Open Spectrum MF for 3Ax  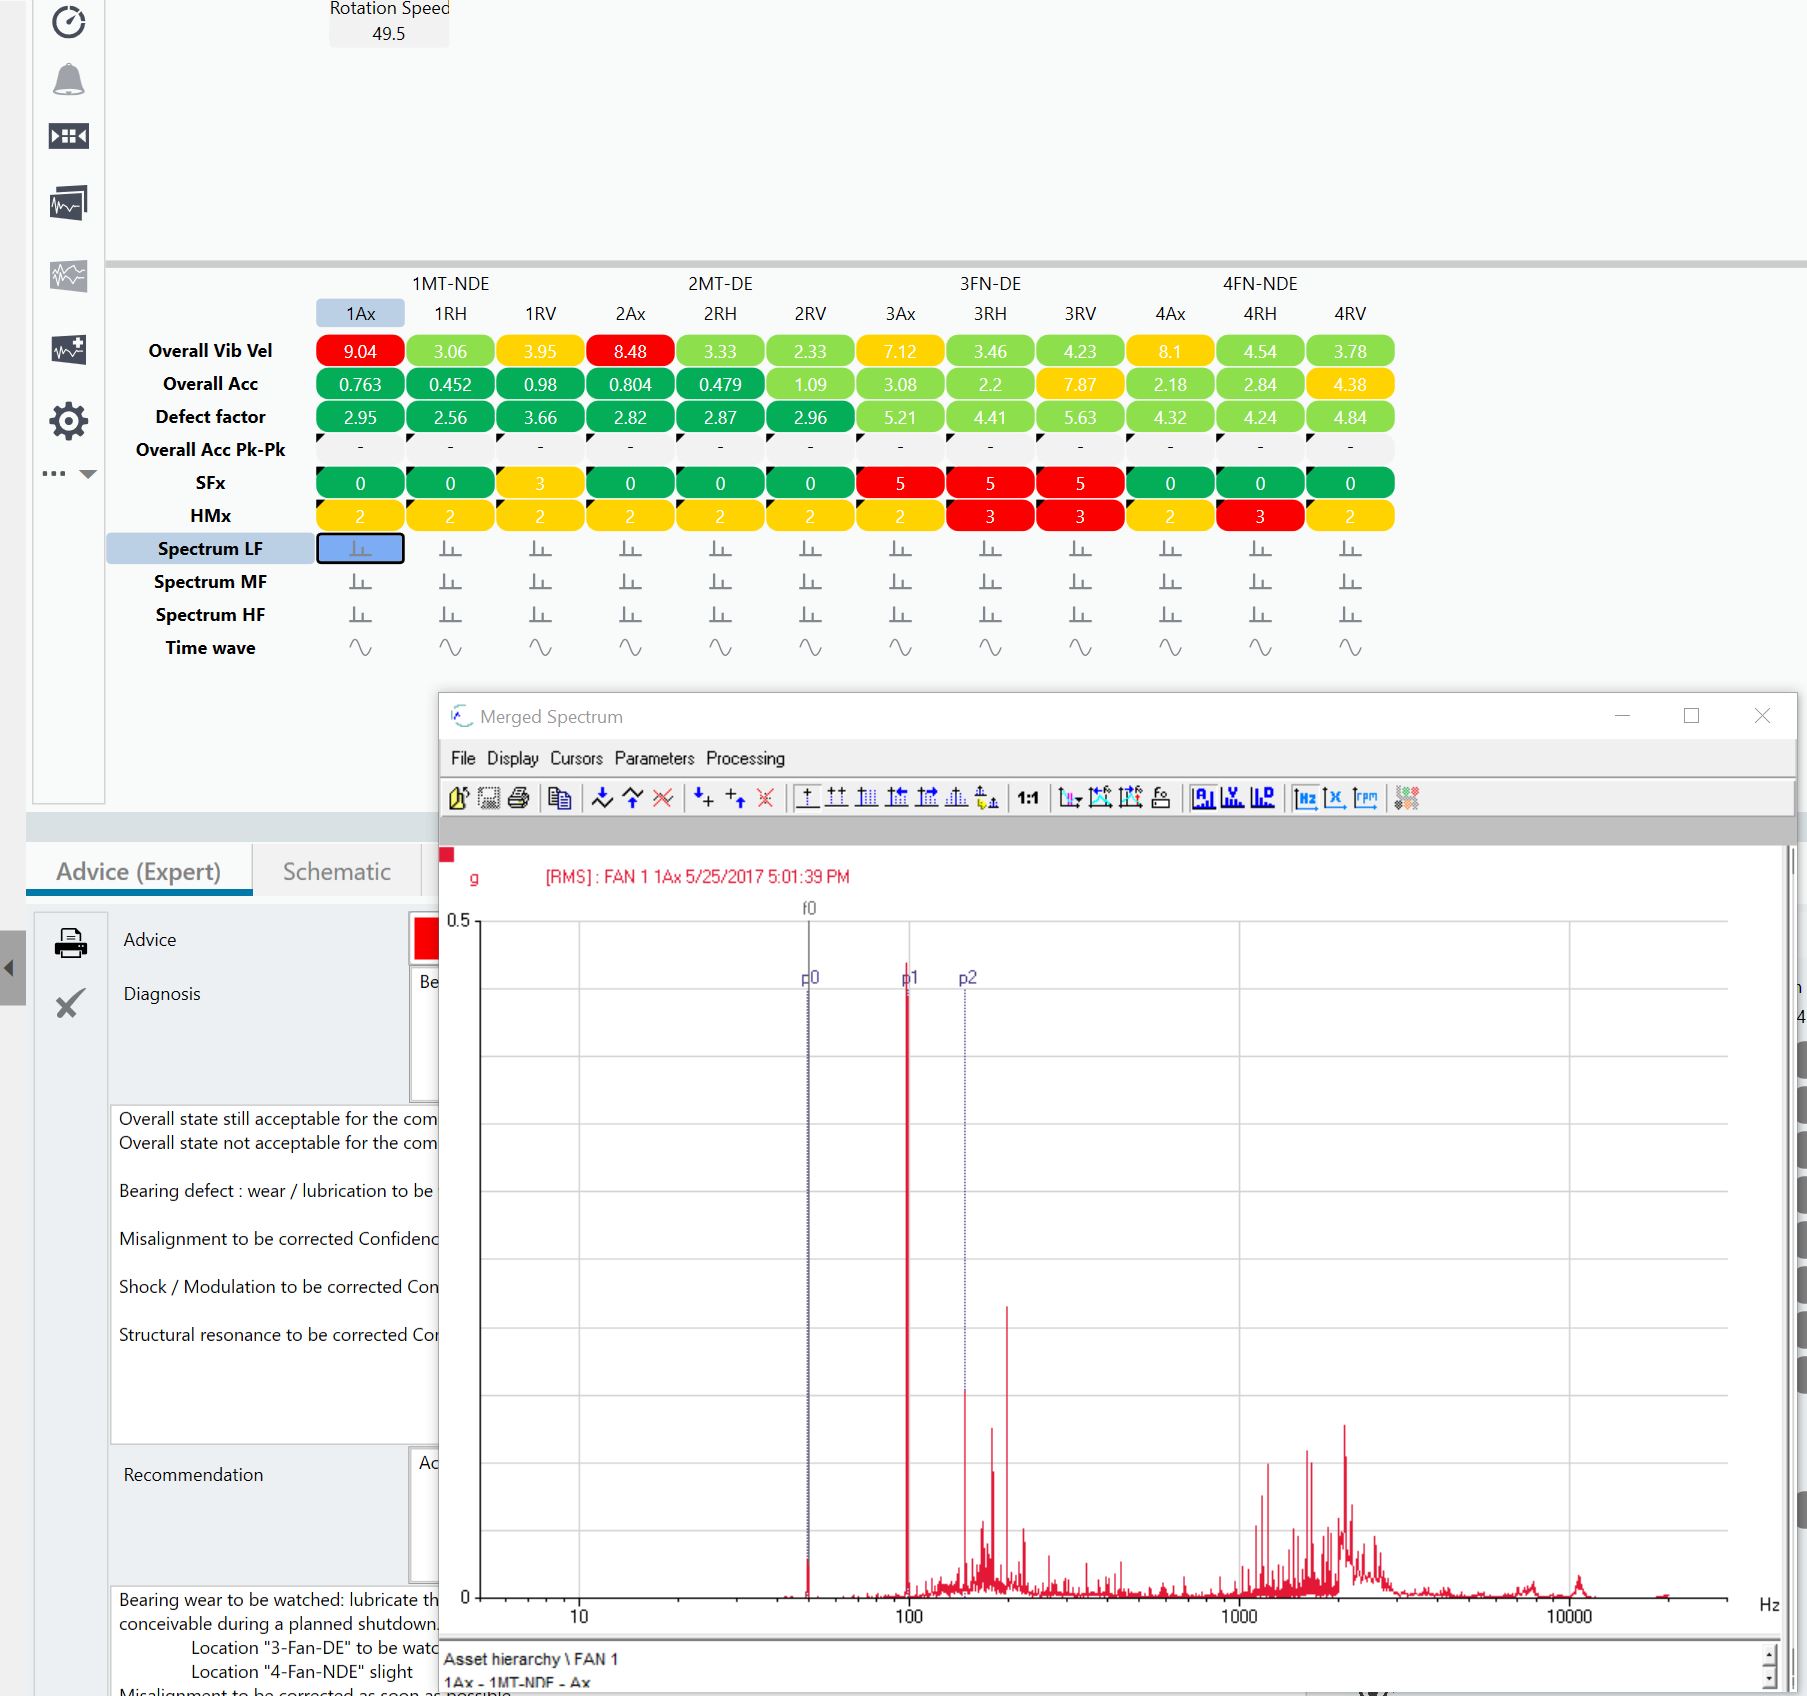tap(900, 582)
